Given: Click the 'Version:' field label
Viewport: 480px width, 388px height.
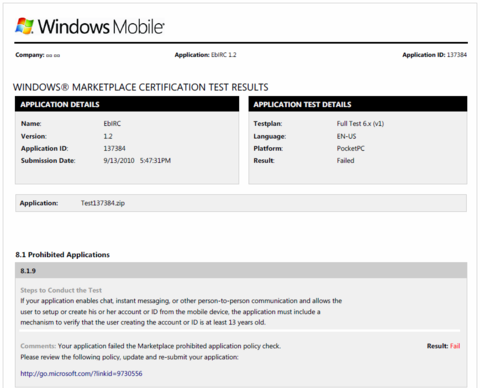Looking at the screenshot, I should 34,136.
